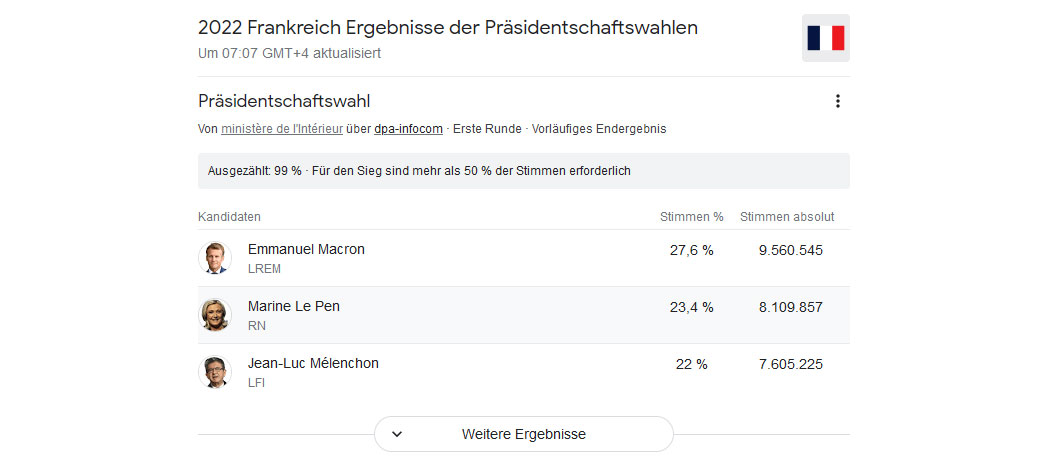Click Le Pen's 8.109.857 vote count
This screenshot has width=1050, height=462.
(x=791, y=307)
